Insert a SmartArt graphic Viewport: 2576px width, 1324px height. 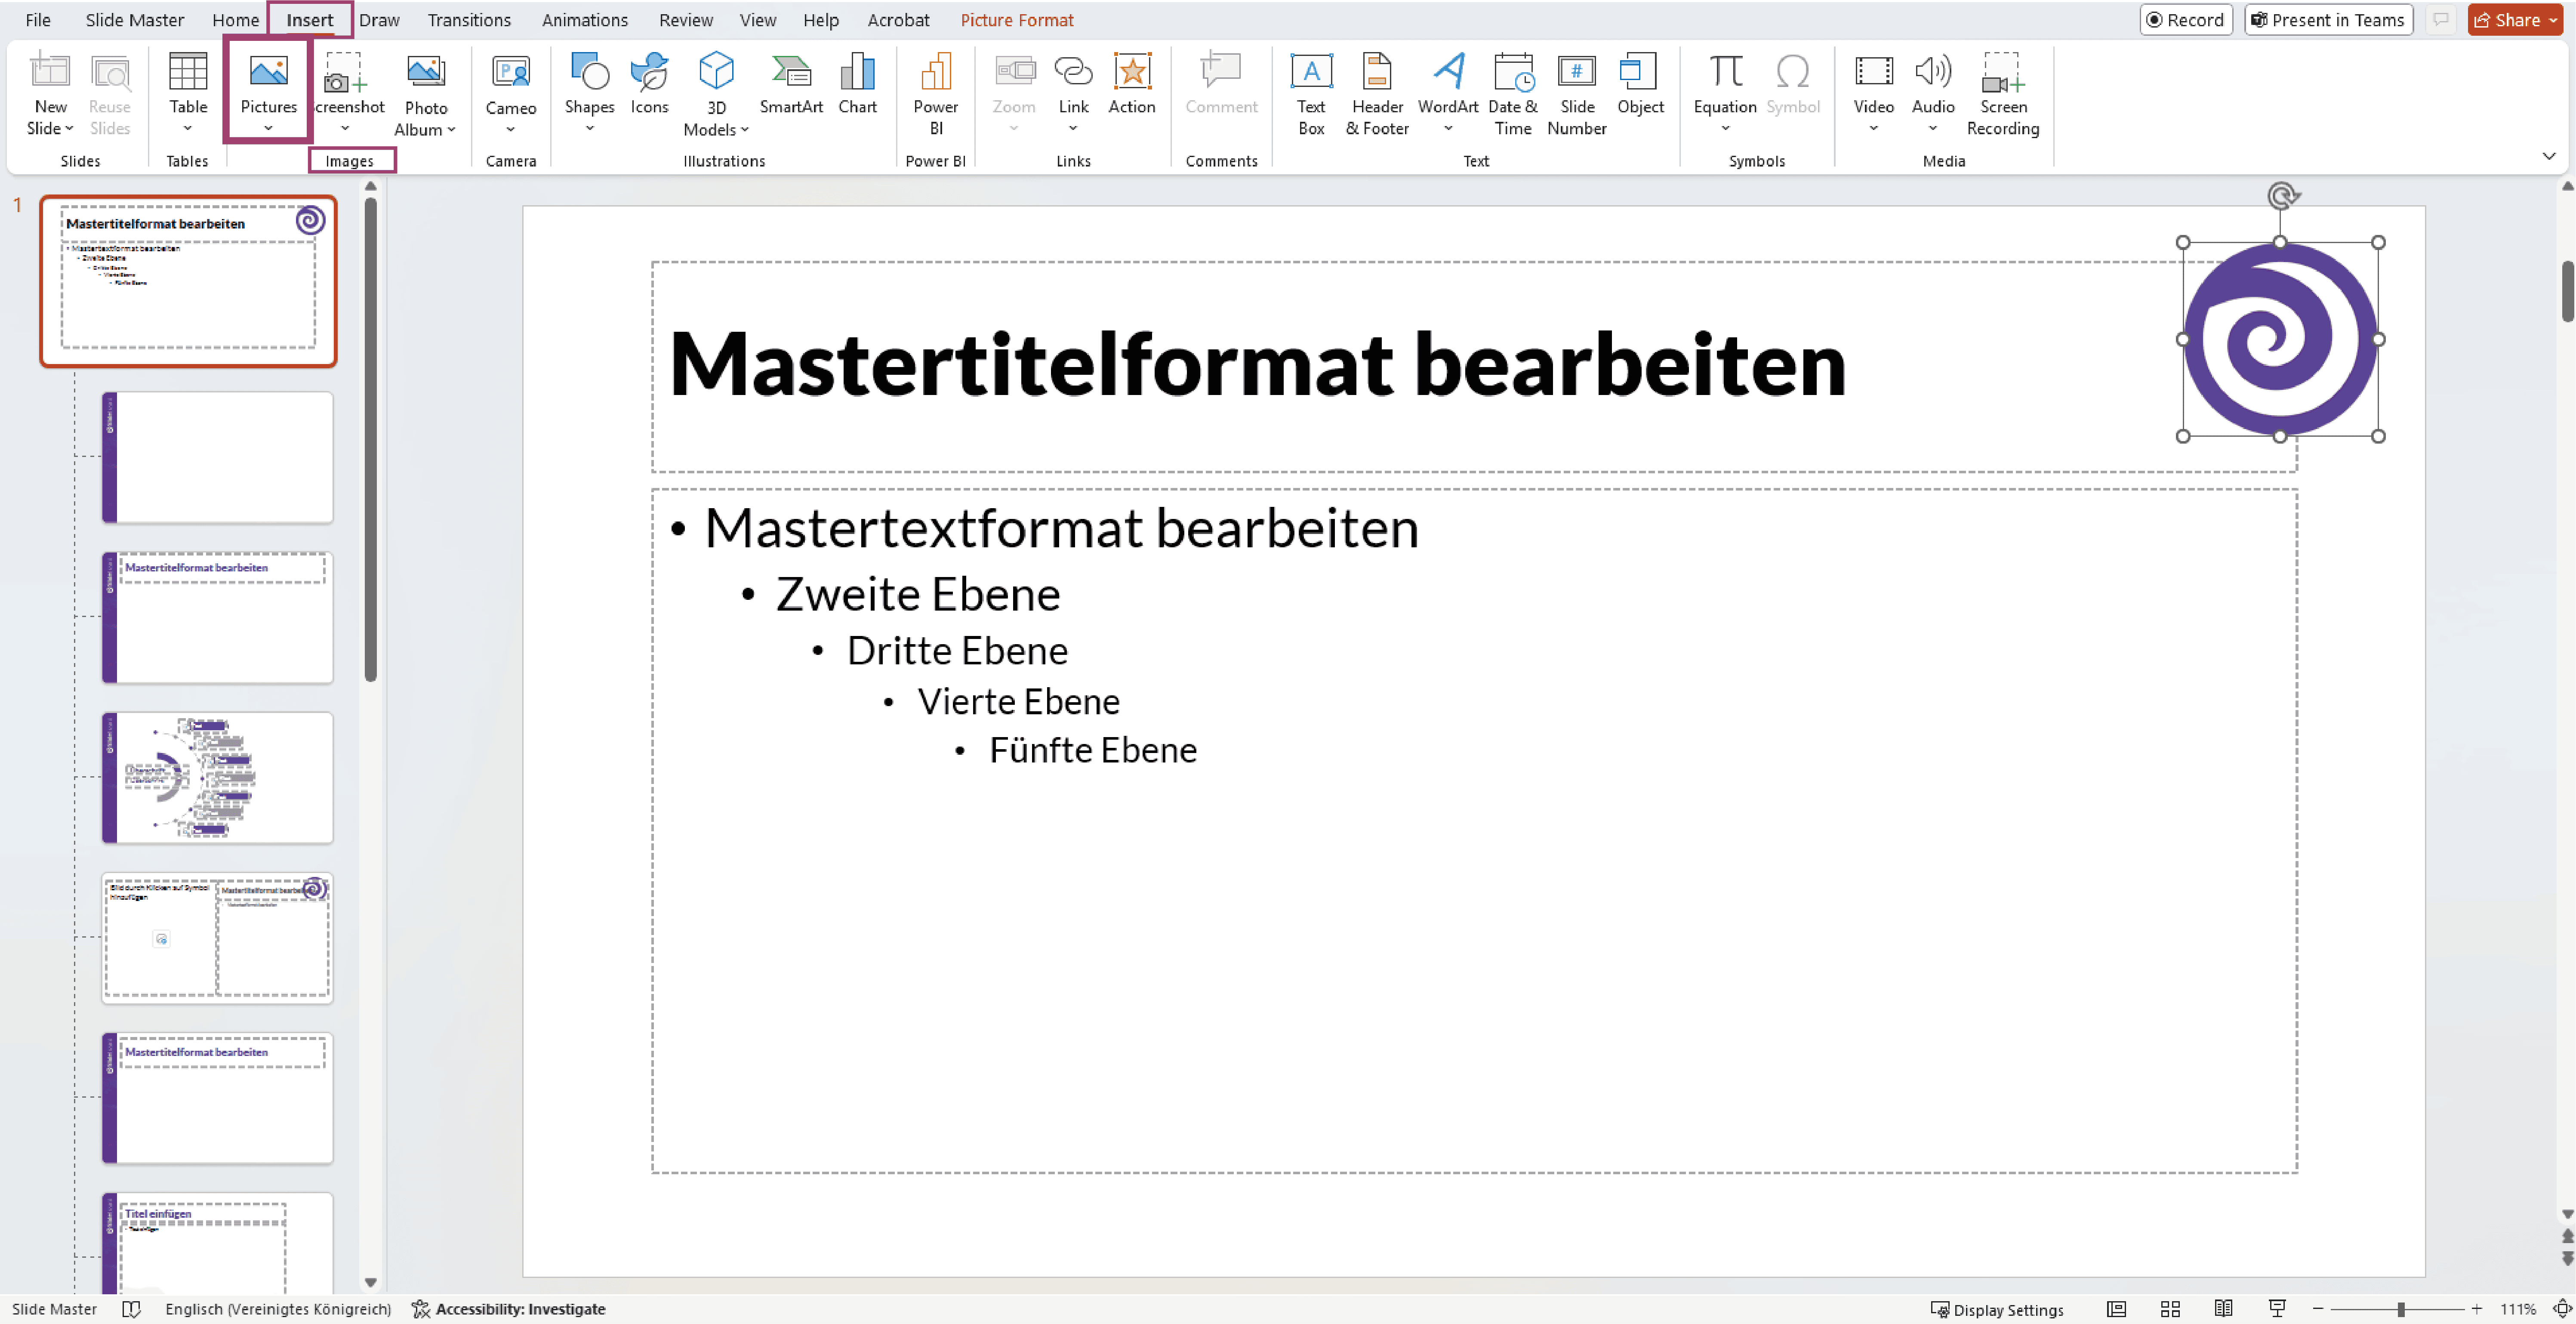[791, 84]
